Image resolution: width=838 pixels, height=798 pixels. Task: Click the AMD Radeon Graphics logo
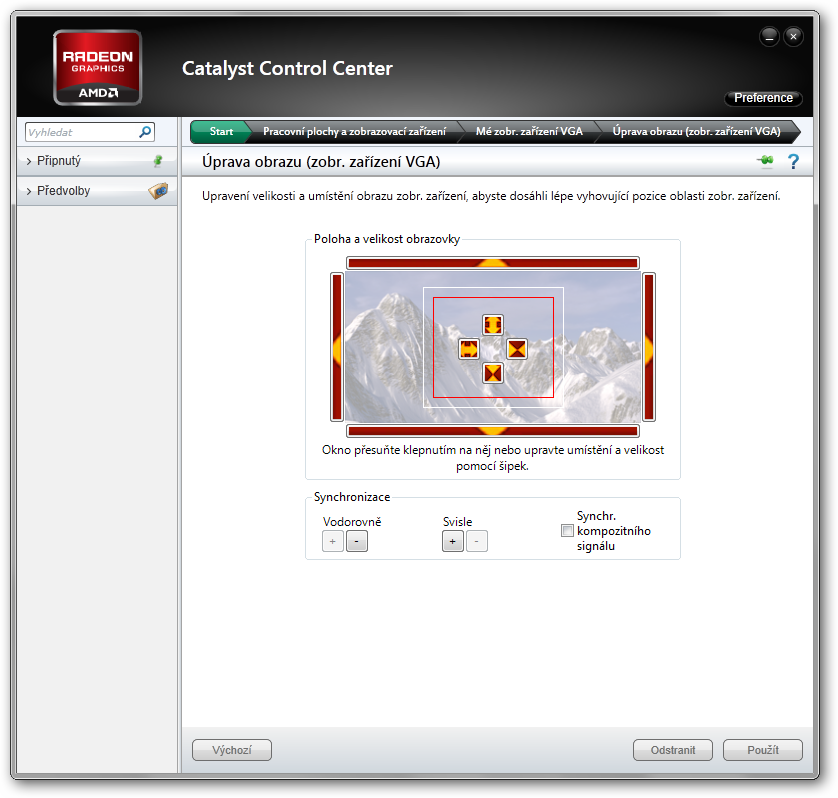coord(97,67)
